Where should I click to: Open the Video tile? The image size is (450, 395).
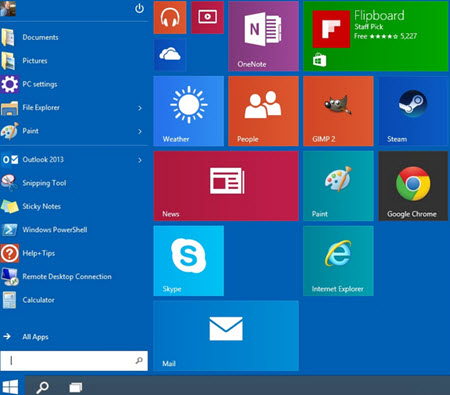pos(207,18)
